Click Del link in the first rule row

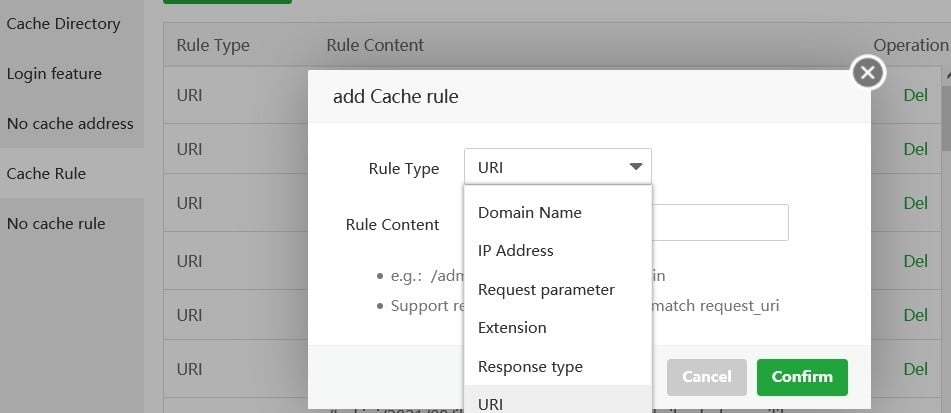(915, 96)
